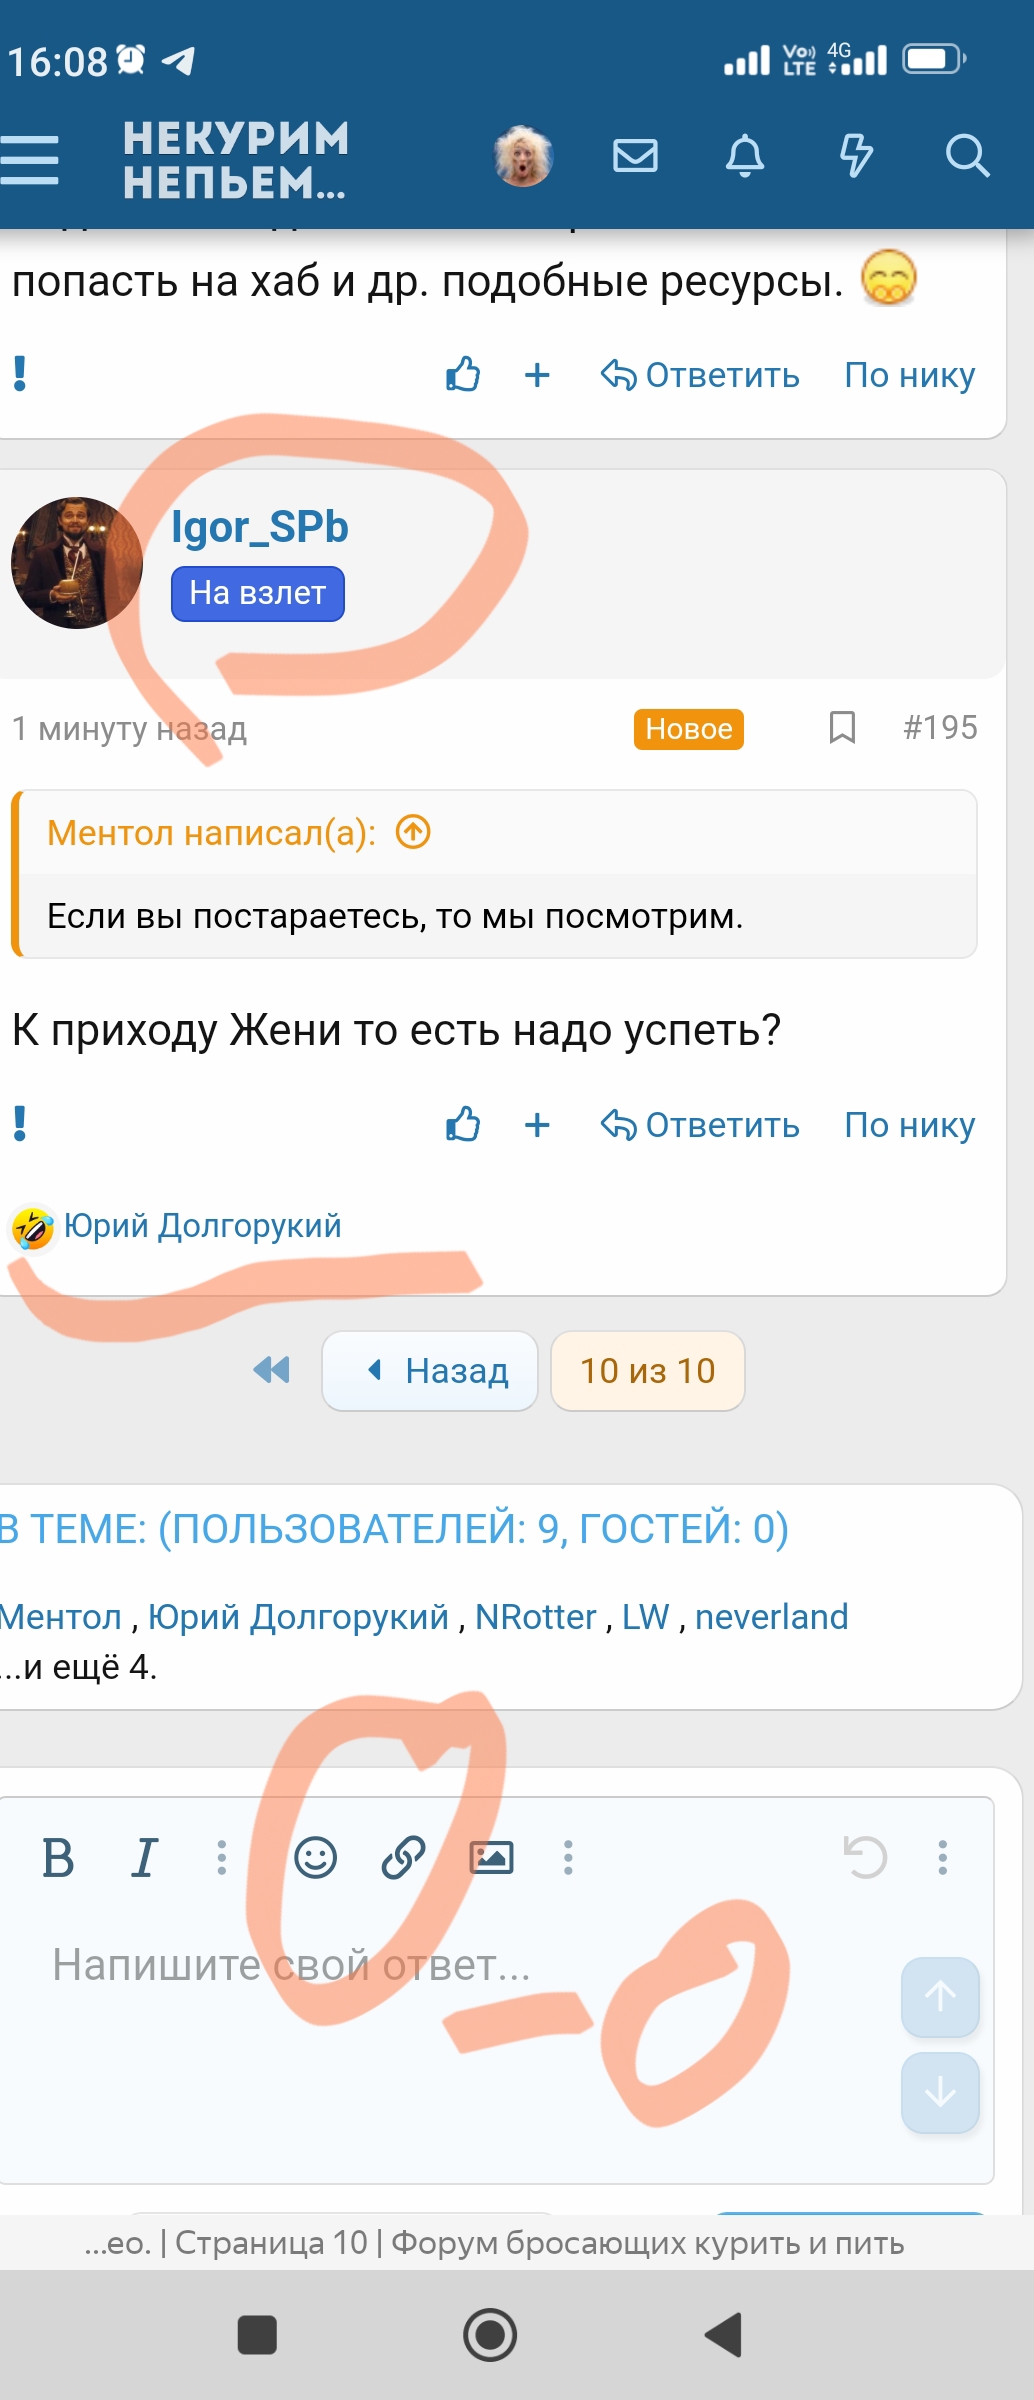Reply to post #195 with Ответить

[x=700, y=1125]
